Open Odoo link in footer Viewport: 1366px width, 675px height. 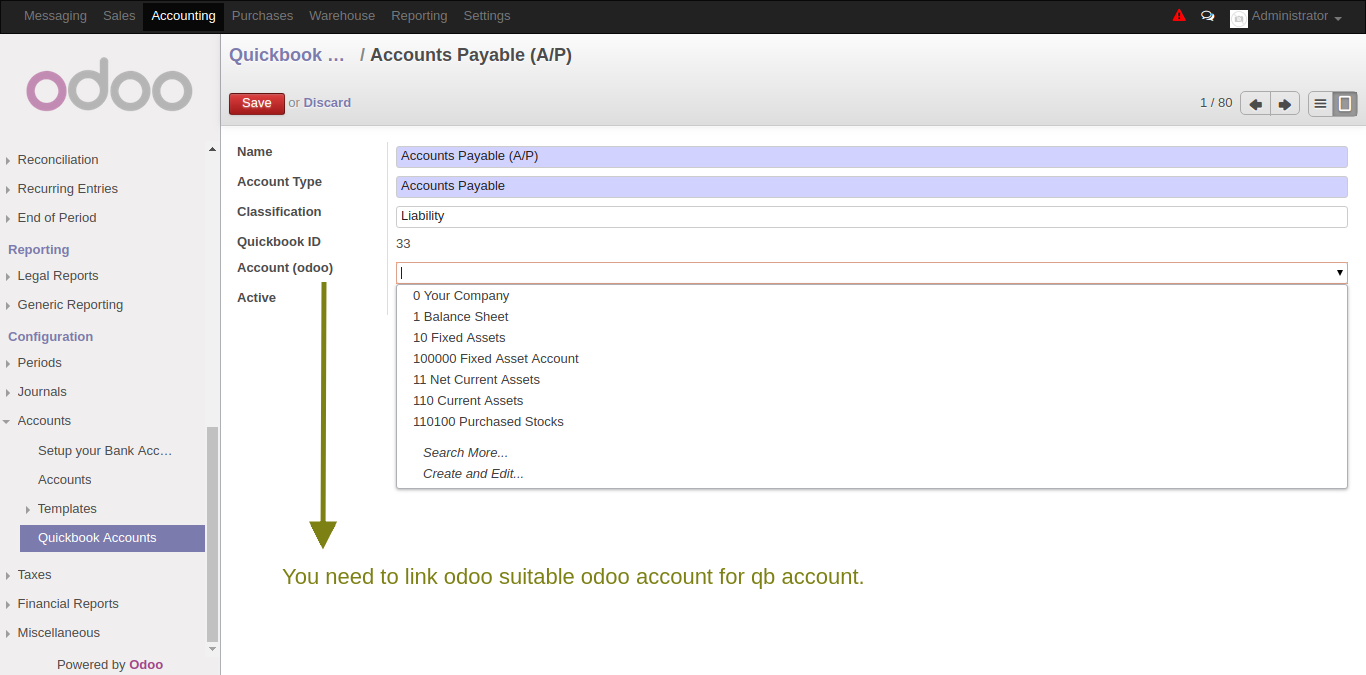[x=146, y=665]
